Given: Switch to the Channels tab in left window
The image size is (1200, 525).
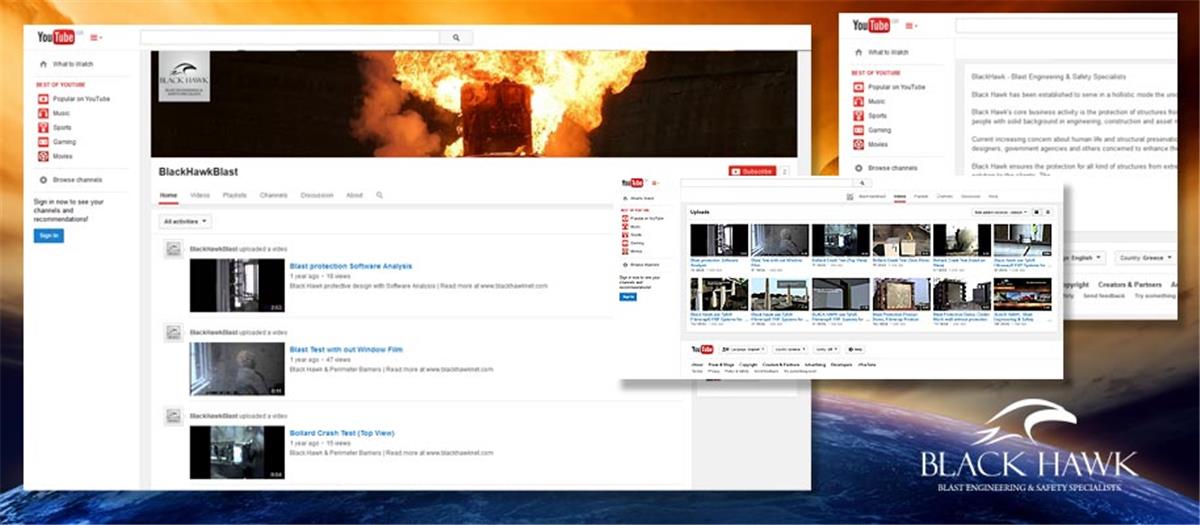Looking at the screenshot, I should (x=273, y=195).
